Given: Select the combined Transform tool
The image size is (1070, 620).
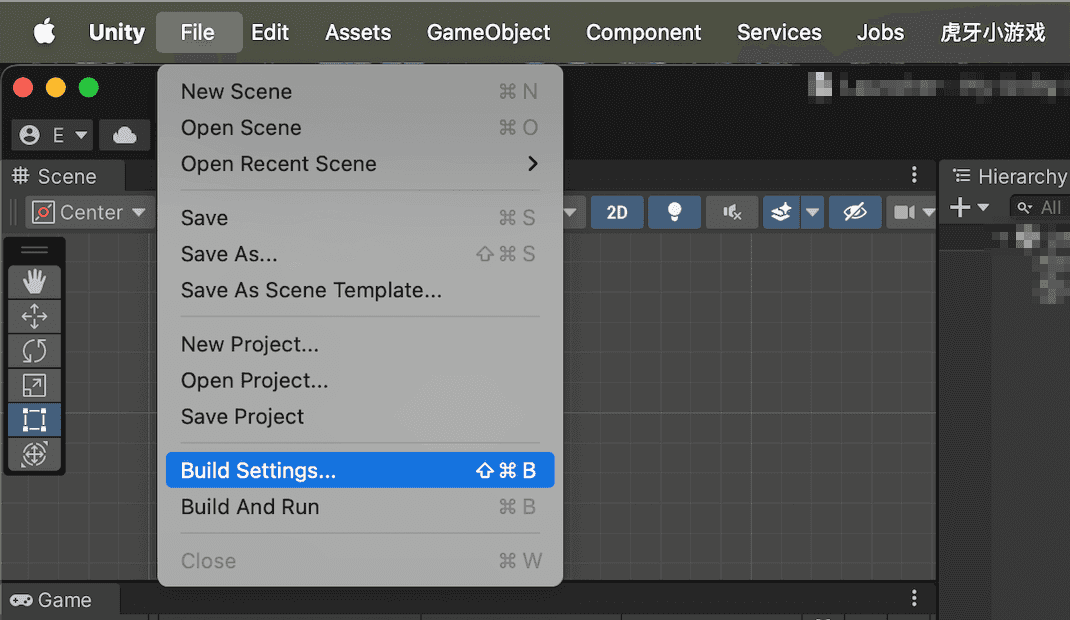Looking at the screenshot, I should 34,454.
